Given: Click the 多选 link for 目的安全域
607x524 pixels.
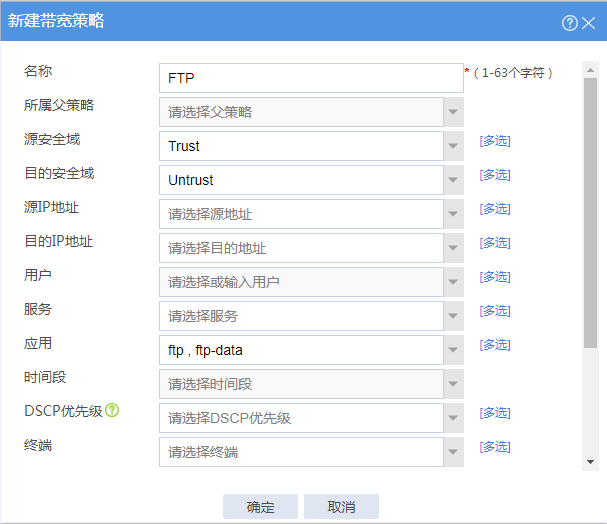Looking at the screenshot, I should coord(495,175).
